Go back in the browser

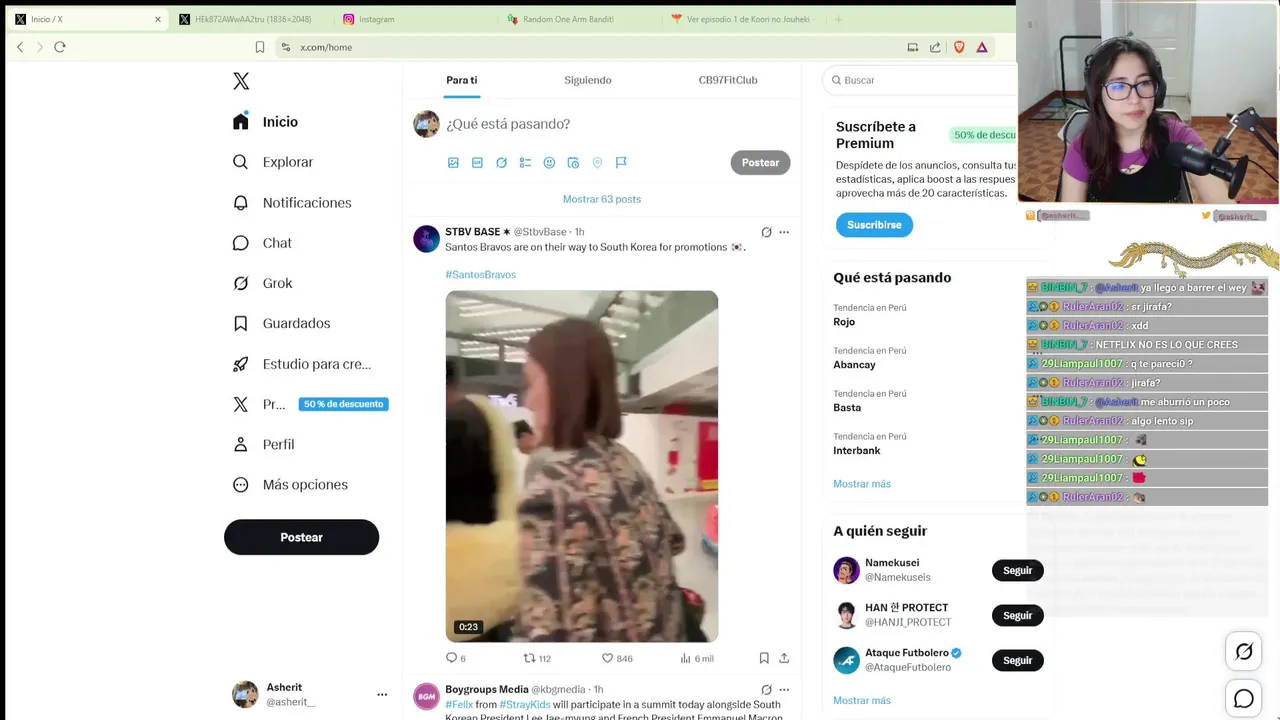20,47
